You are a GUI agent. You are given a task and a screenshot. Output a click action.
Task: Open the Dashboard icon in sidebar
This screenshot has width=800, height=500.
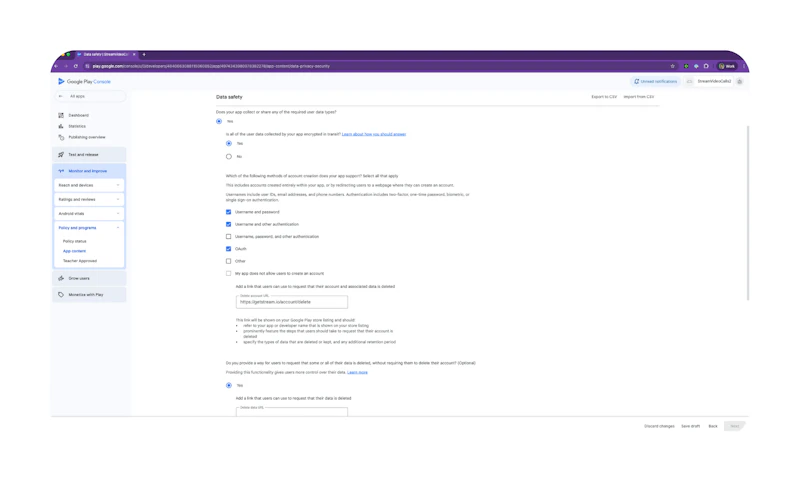click(61, 115)
